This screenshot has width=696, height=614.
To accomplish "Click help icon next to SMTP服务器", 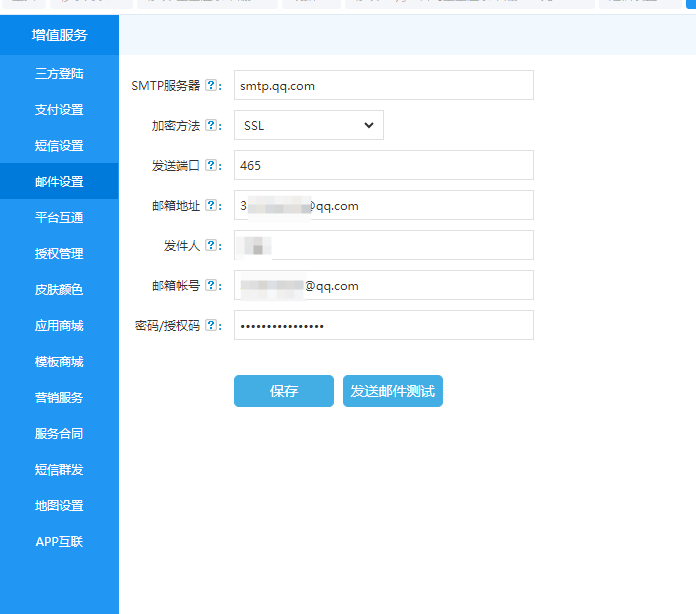I will click(x=211, y=86).
